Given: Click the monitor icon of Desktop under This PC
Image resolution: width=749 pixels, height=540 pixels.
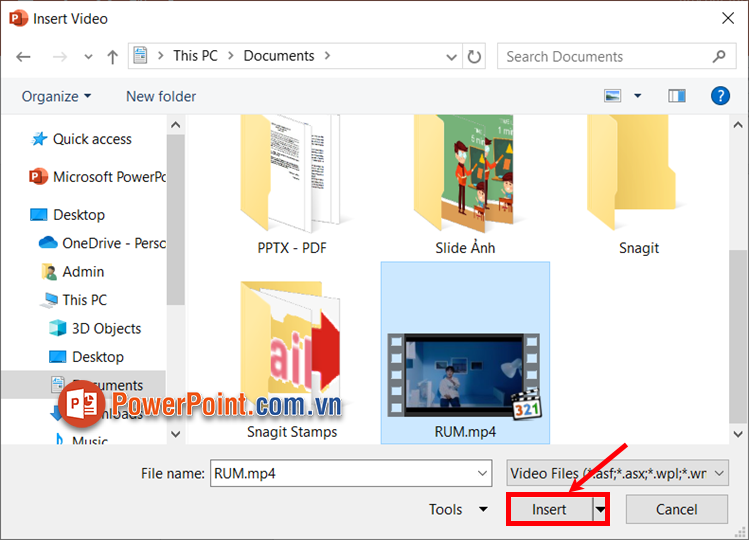Looking at the screenshot, I should pos(58,356).
